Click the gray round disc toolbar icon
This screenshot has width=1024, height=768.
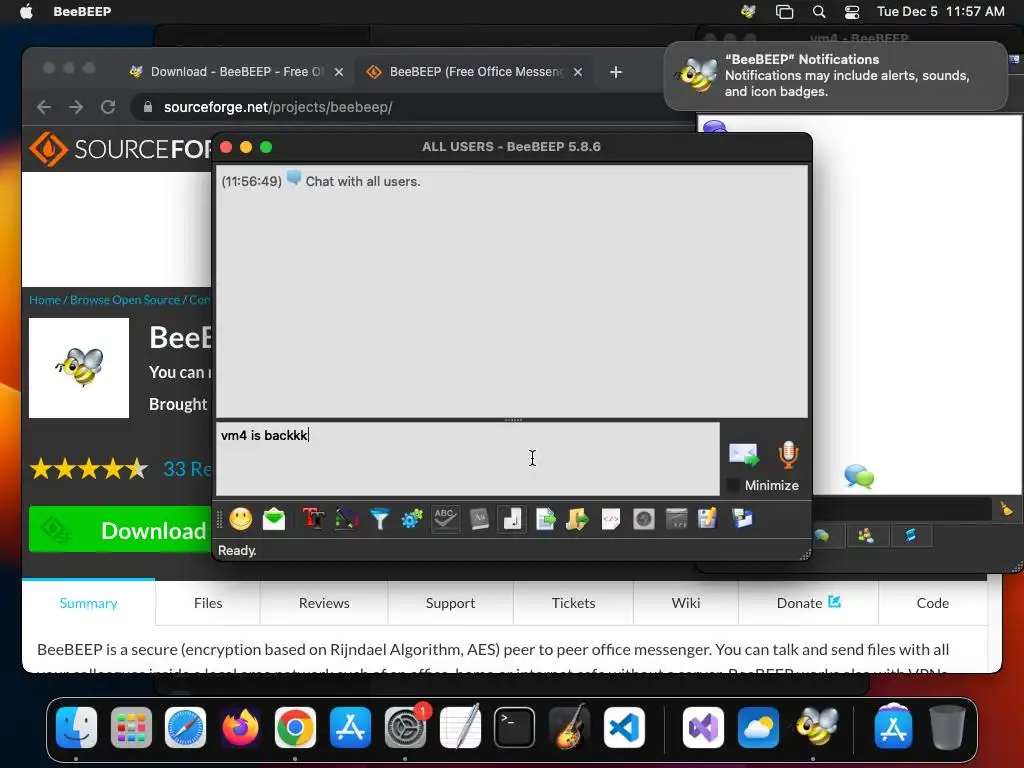point(643,519)
